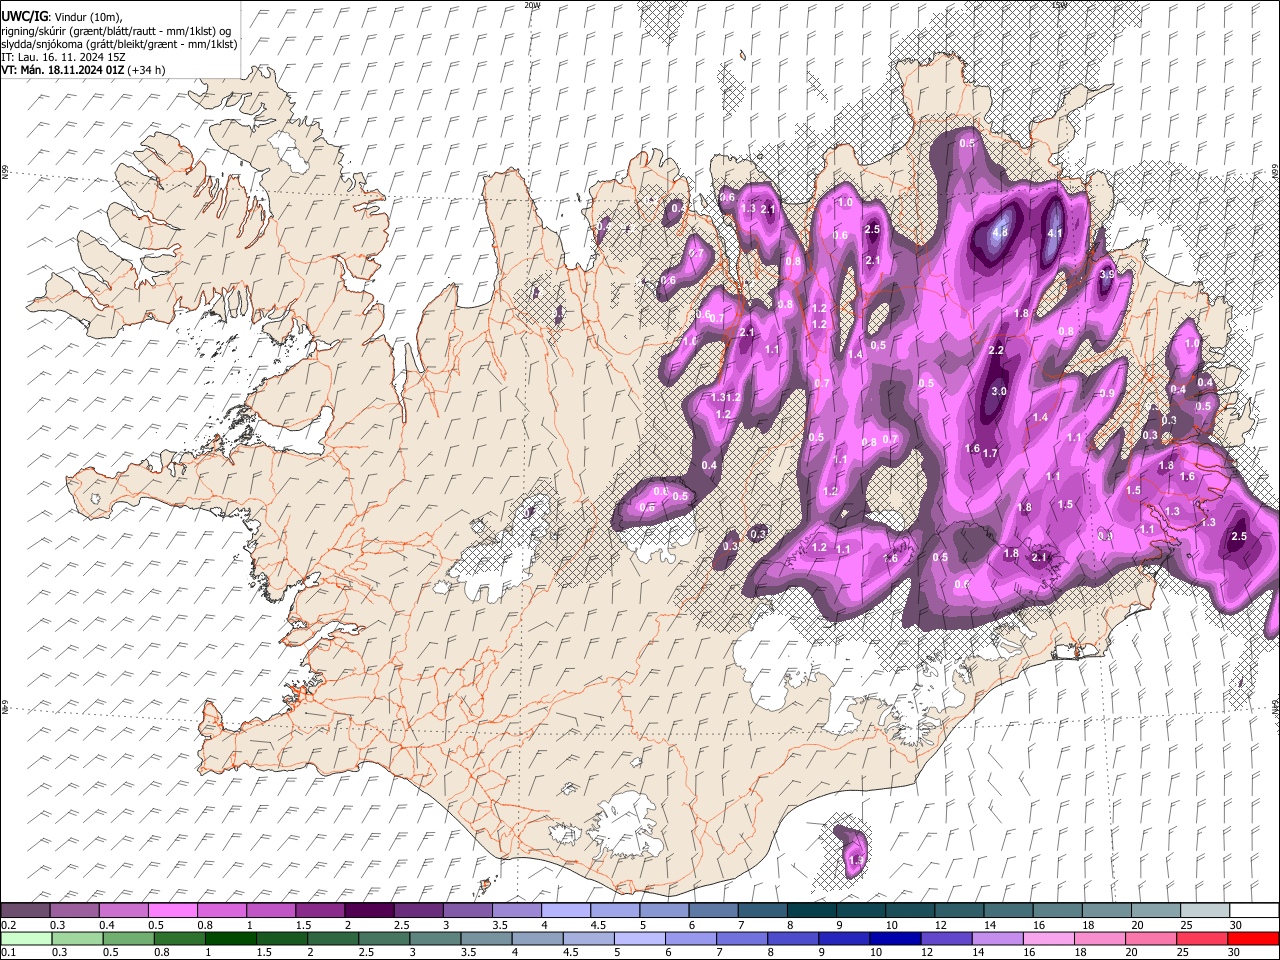Image resolution: width=1280 pixels, height=960 pixels.
Task: Click the 'UWC/IG: Vindur (10m)' title text
Action: [x=62, y=16]
